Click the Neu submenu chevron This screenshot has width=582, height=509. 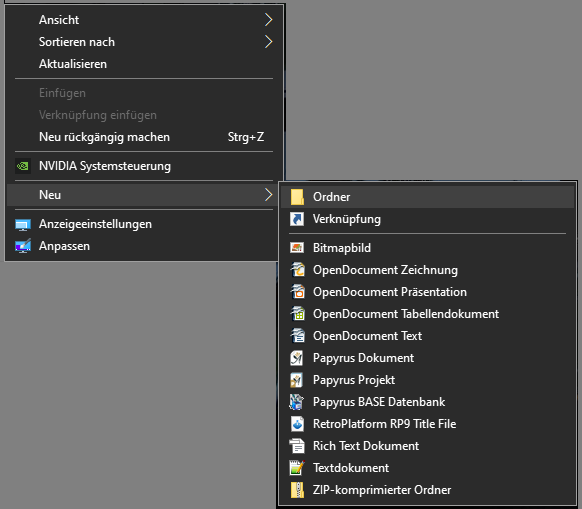[x=268, y=195]
